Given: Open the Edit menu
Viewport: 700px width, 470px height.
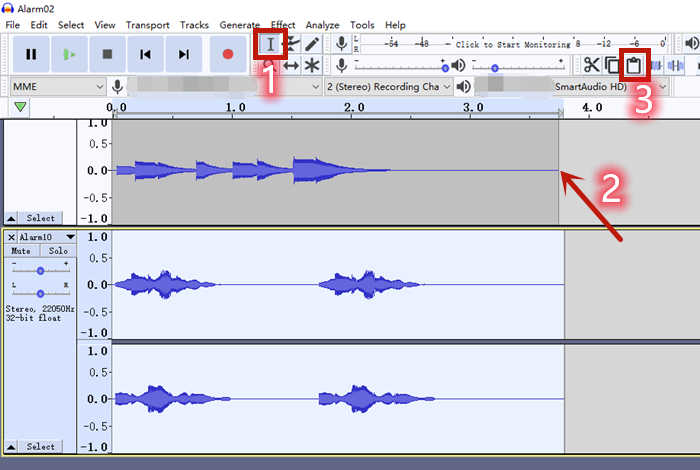Looking at the screenshot, I should pyautogui.click(x=39, y=25).
